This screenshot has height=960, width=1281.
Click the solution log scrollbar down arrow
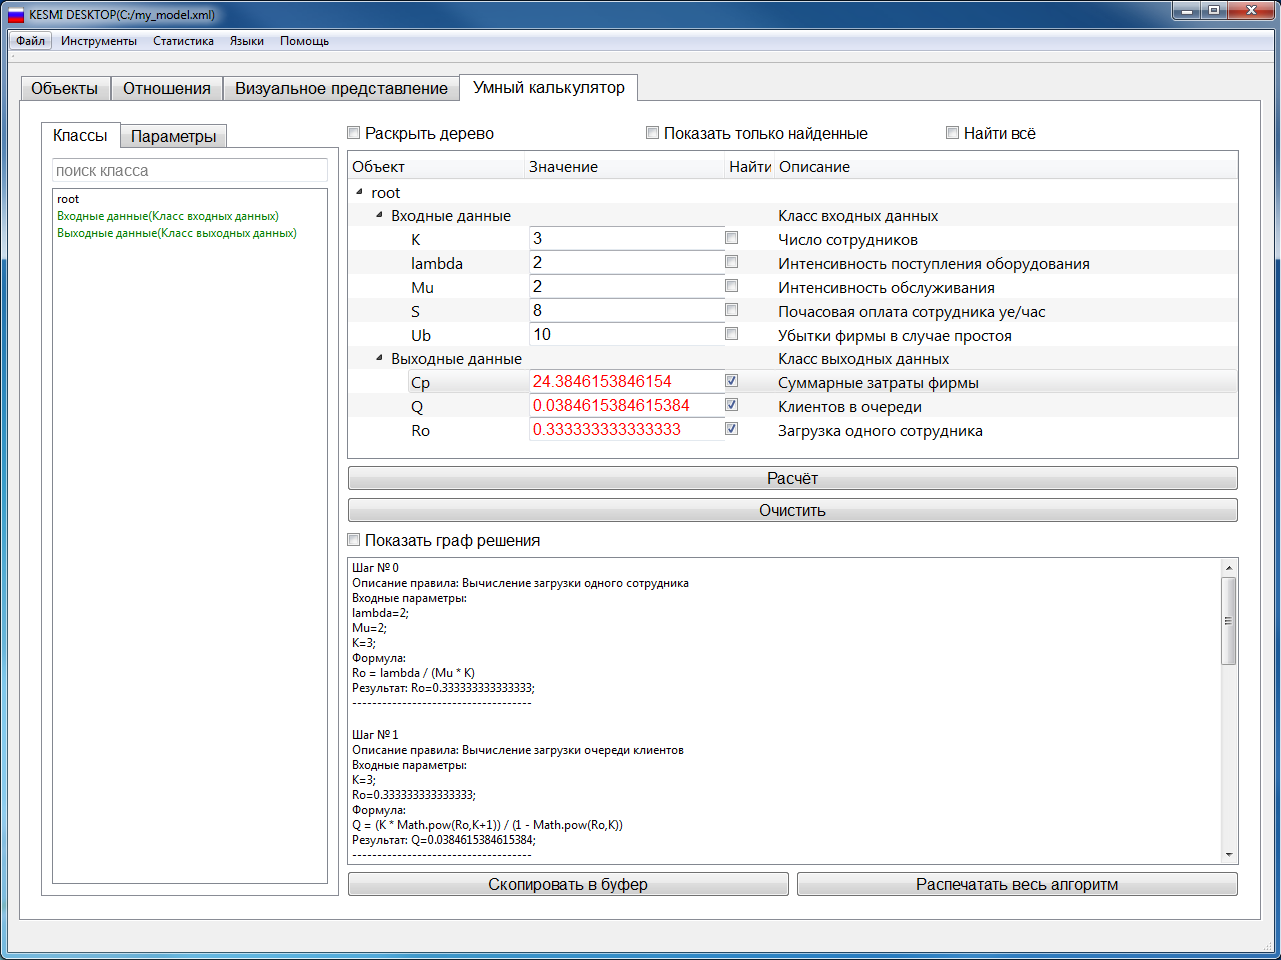point(1229,855)
